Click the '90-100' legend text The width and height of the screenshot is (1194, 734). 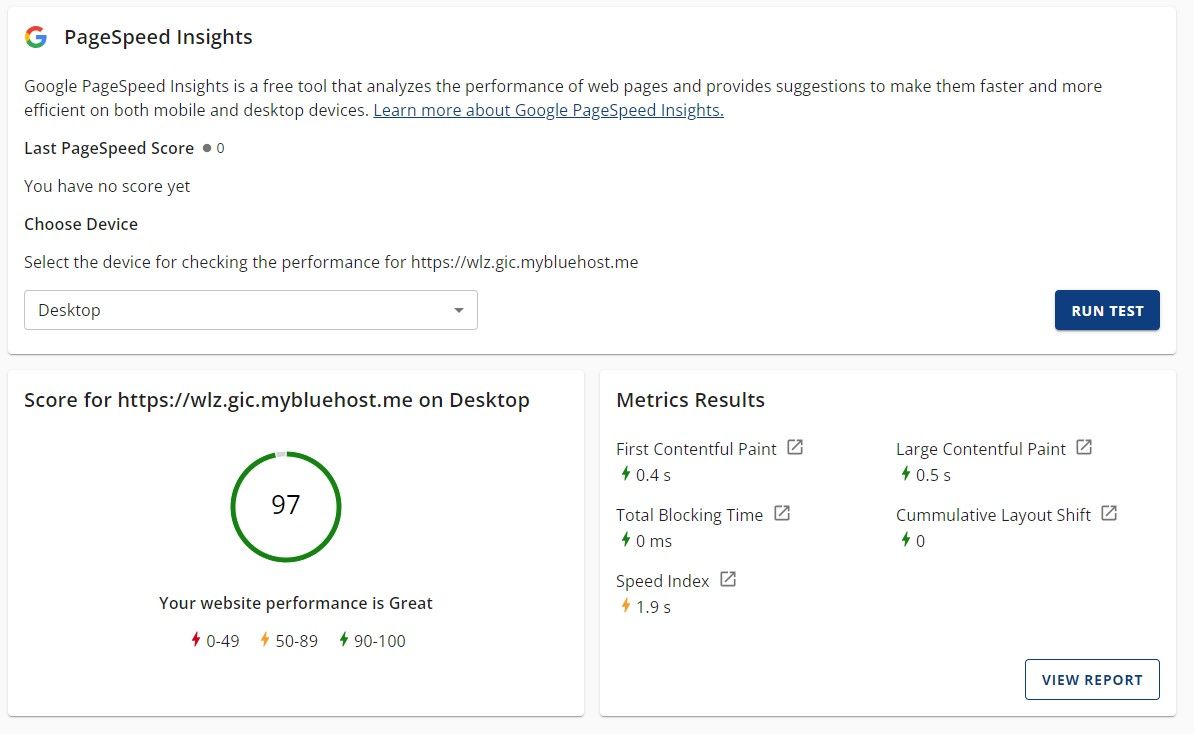pyautogui.click(x=380, y=641)
